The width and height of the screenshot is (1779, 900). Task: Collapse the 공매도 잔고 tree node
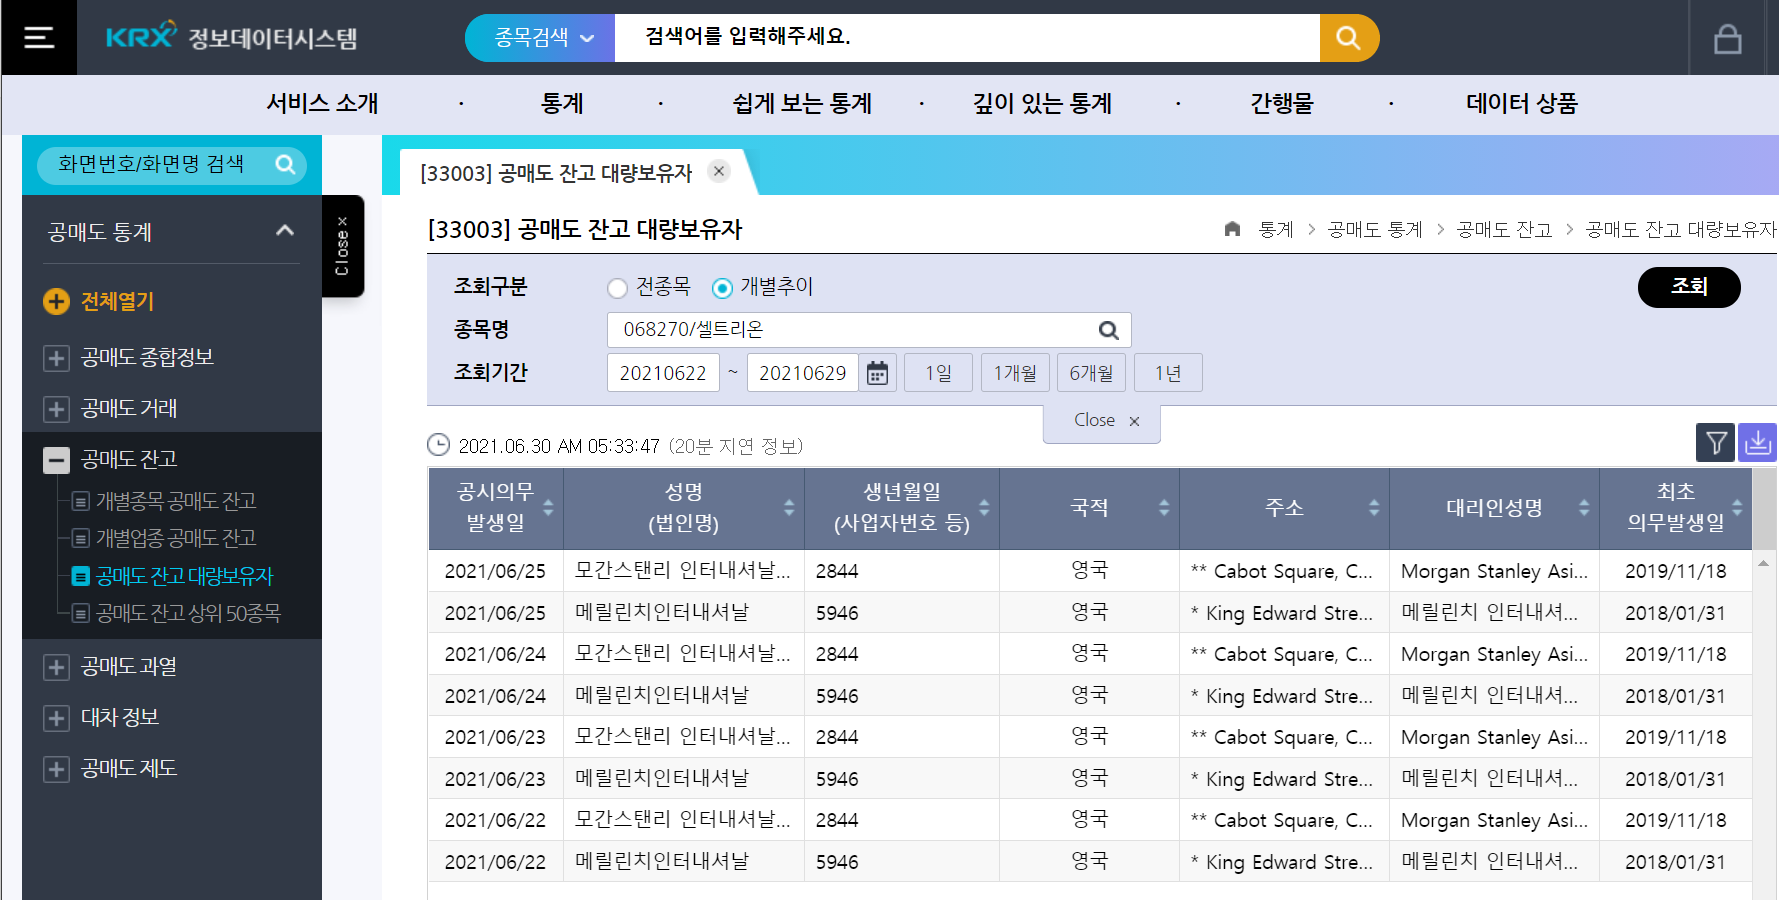56,460
